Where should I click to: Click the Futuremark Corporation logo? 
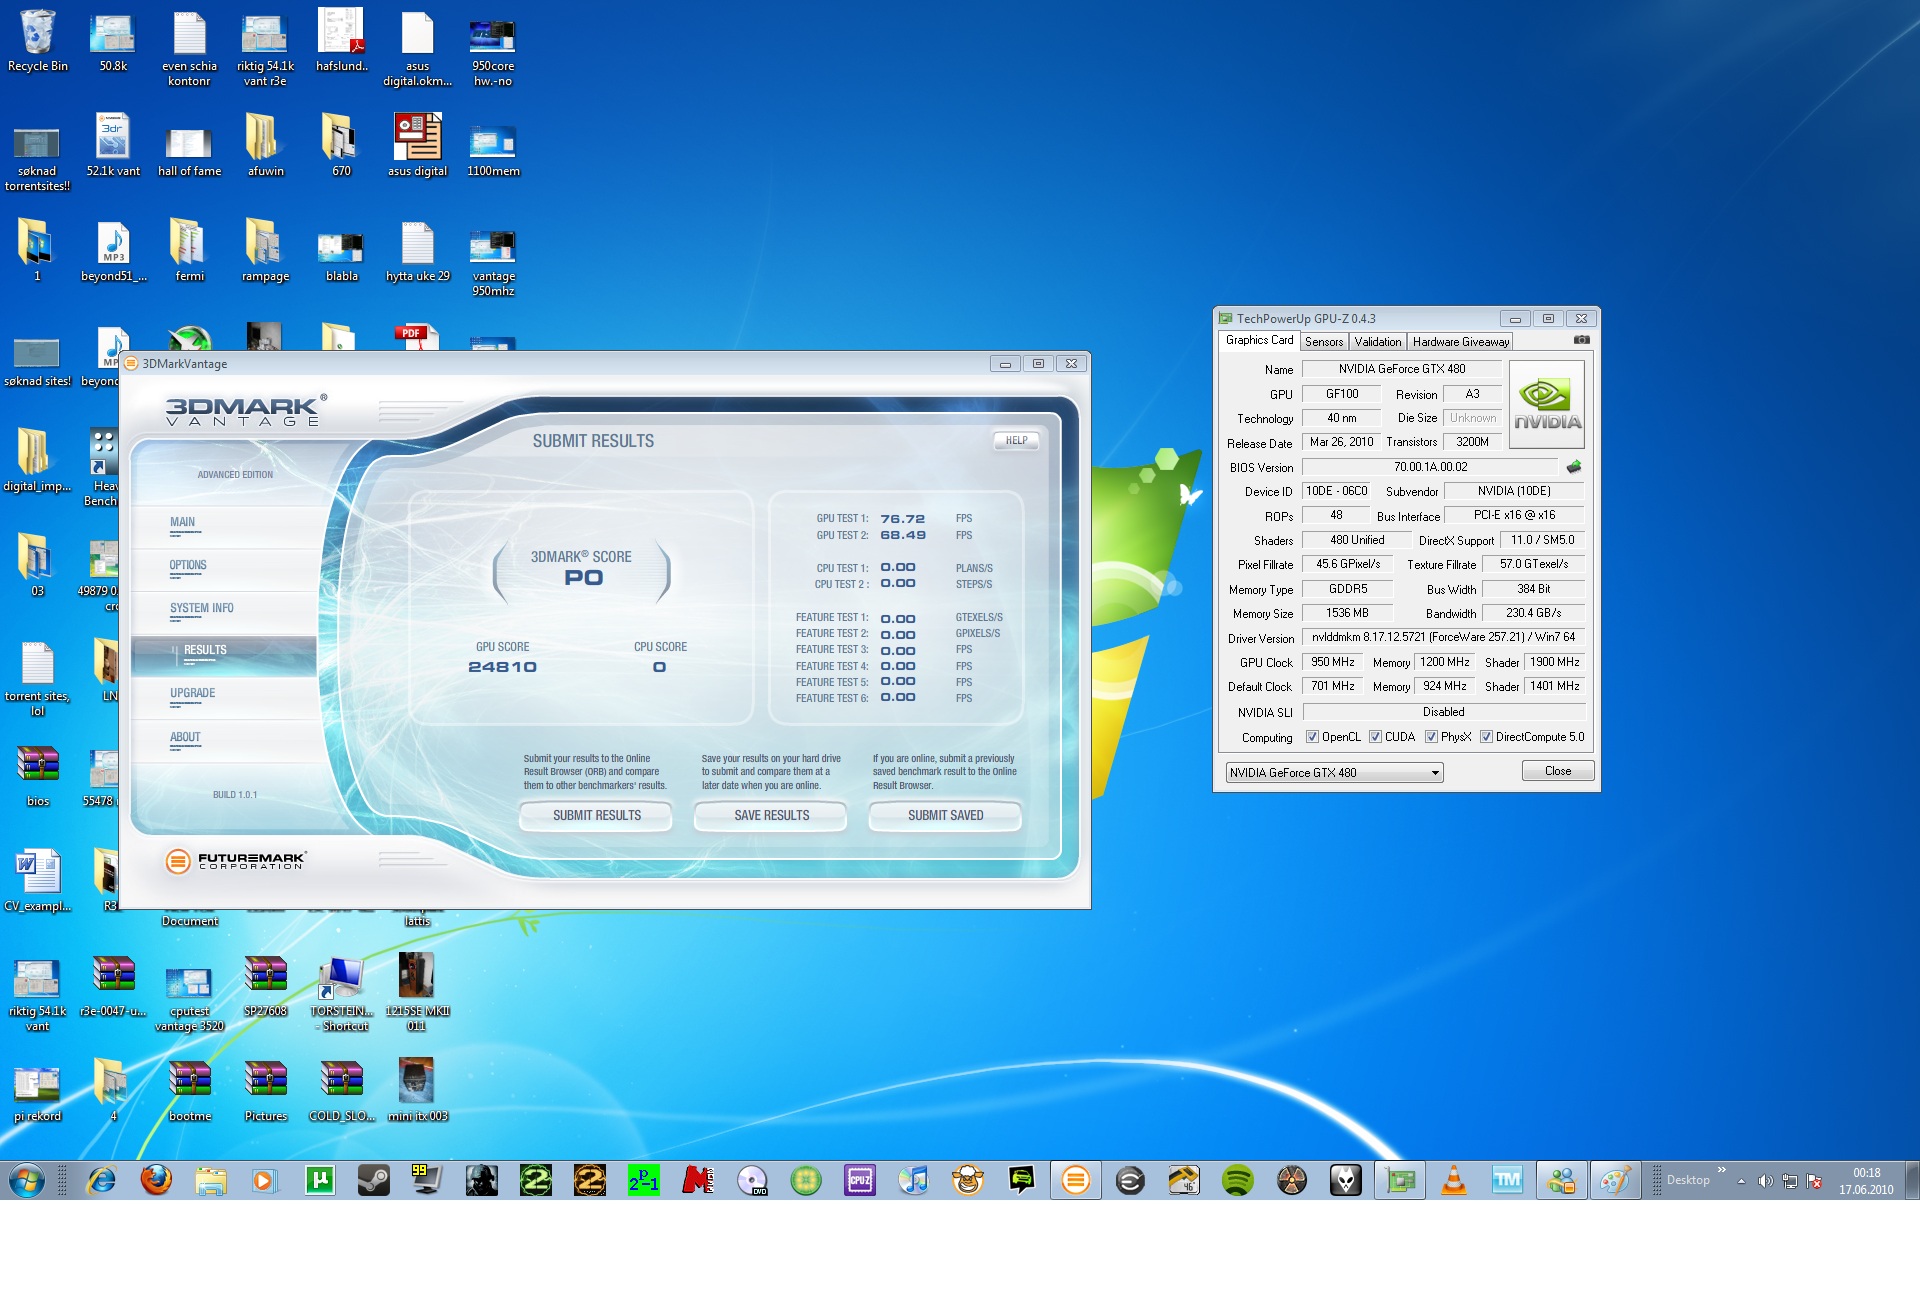tap(236, 860)
